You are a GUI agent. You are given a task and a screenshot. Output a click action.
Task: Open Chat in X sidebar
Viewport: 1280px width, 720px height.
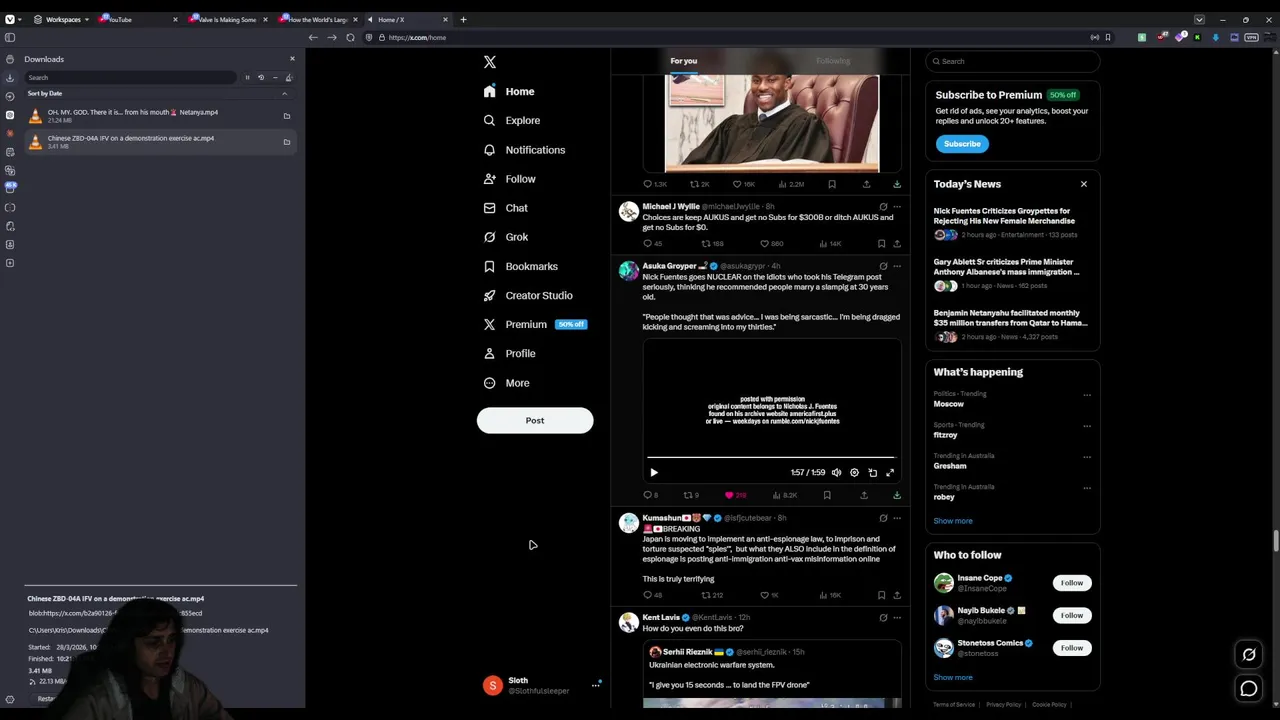coord(506,208)
